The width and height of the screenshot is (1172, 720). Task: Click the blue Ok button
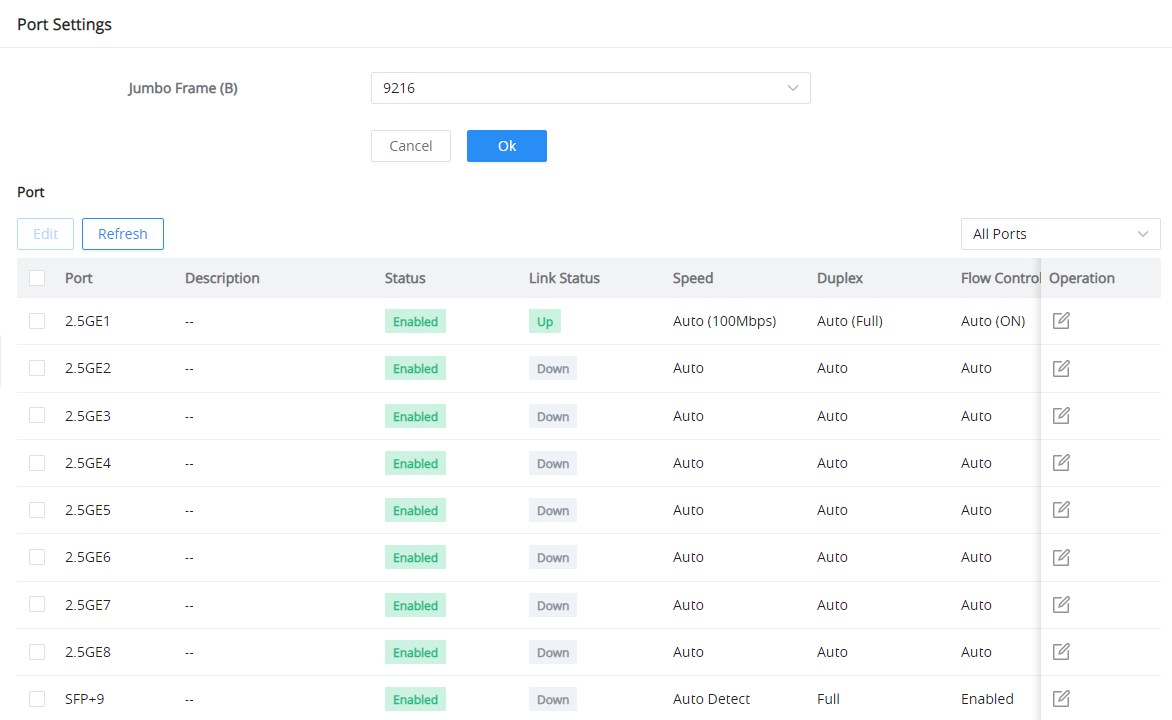point(507,146)
